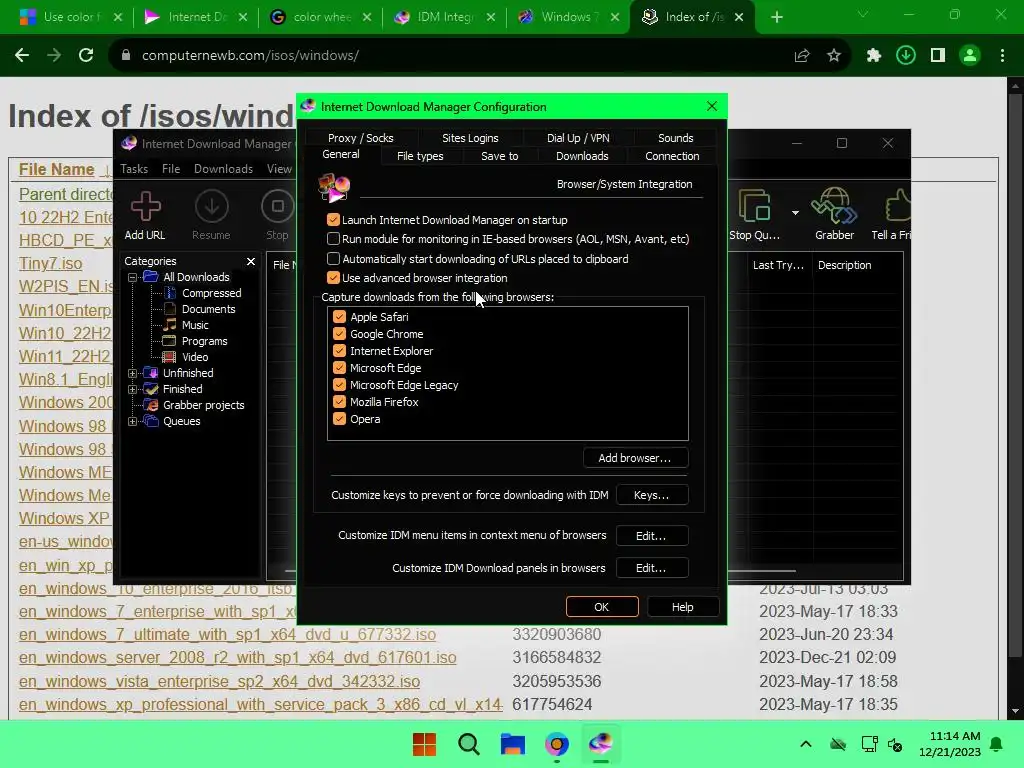The height and width of the screenshot is (768, 1024).
Task: Open Windows Start menu
Action: click(424, 744)
